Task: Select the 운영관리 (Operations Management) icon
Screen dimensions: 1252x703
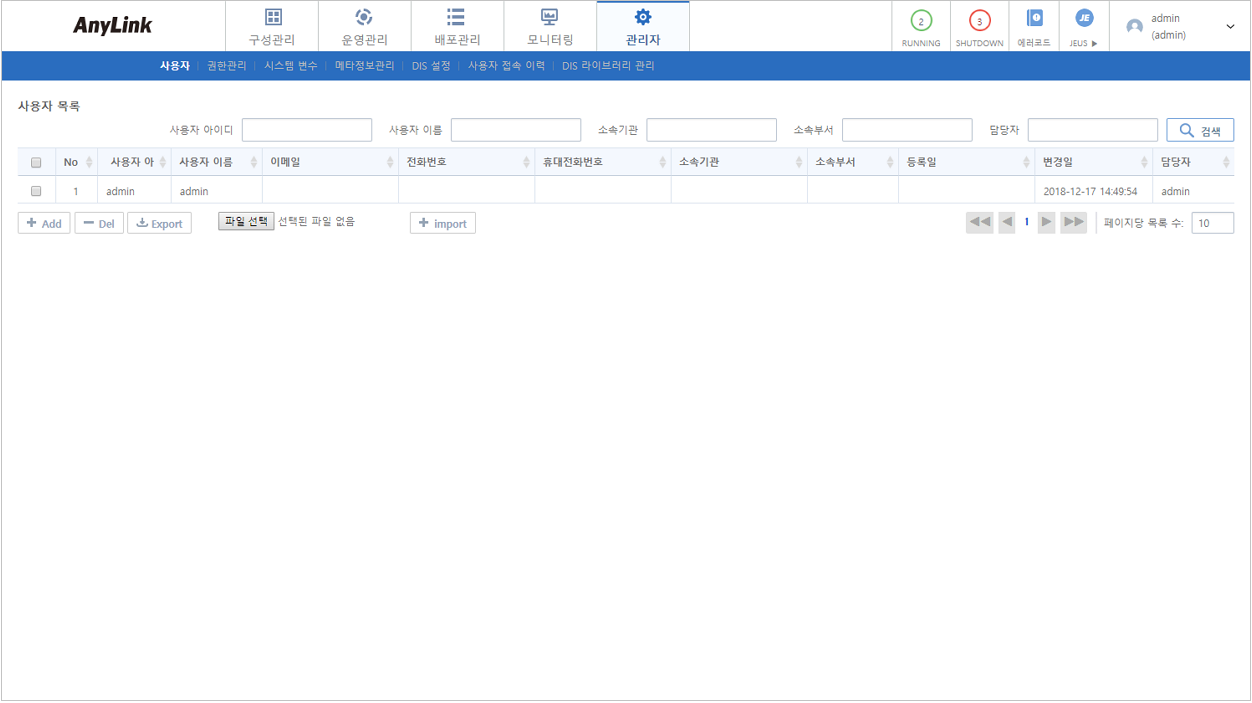Action: [x=365, y=25]
